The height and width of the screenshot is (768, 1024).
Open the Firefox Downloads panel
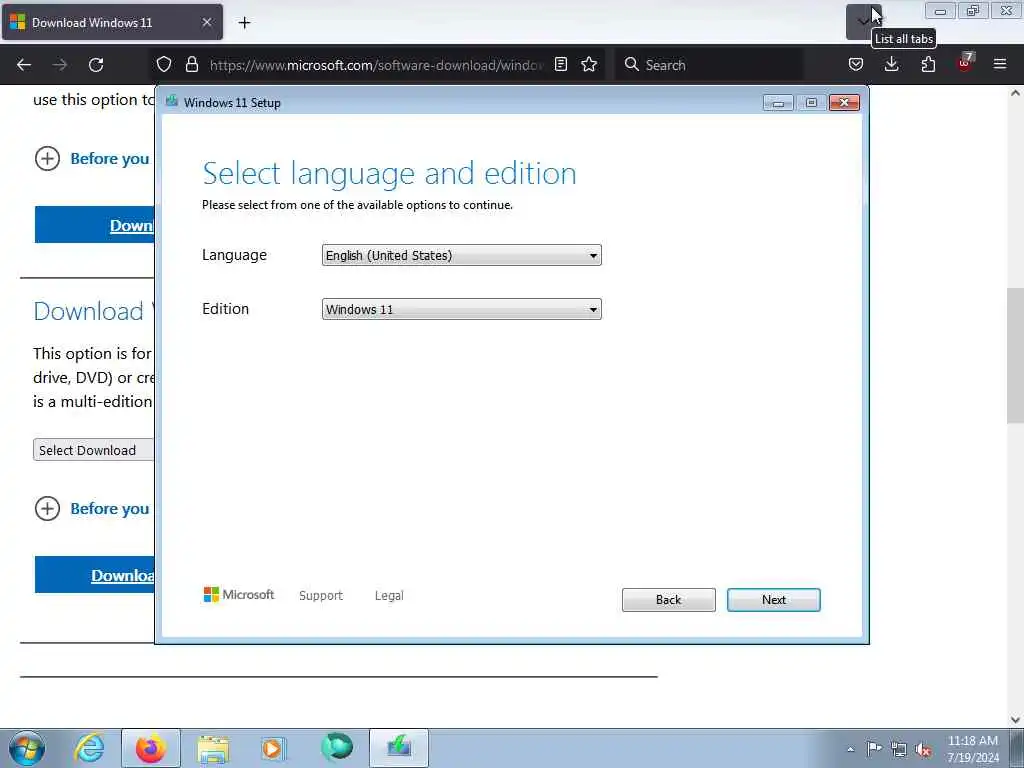[891, 64]
